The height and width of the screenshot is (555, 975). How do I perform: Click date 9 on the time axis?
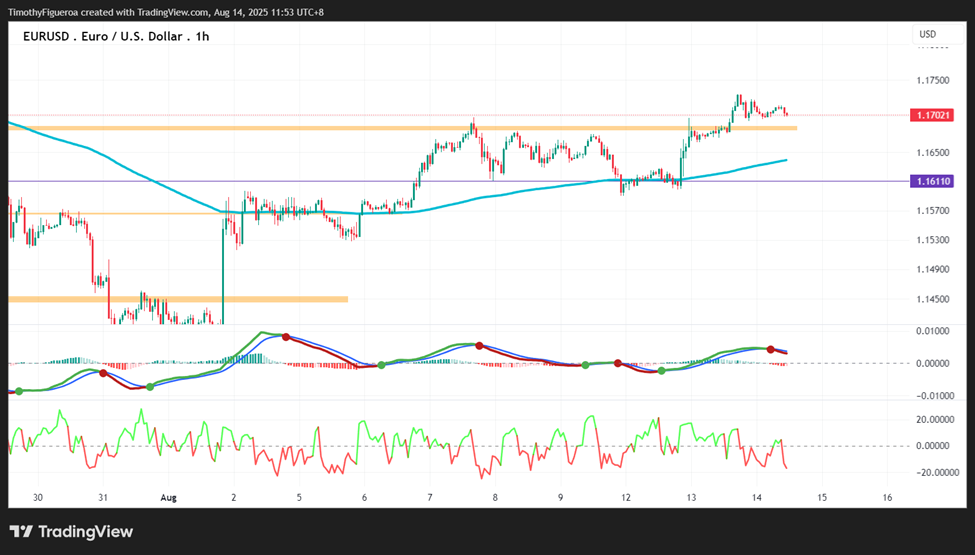coord(560,498)
